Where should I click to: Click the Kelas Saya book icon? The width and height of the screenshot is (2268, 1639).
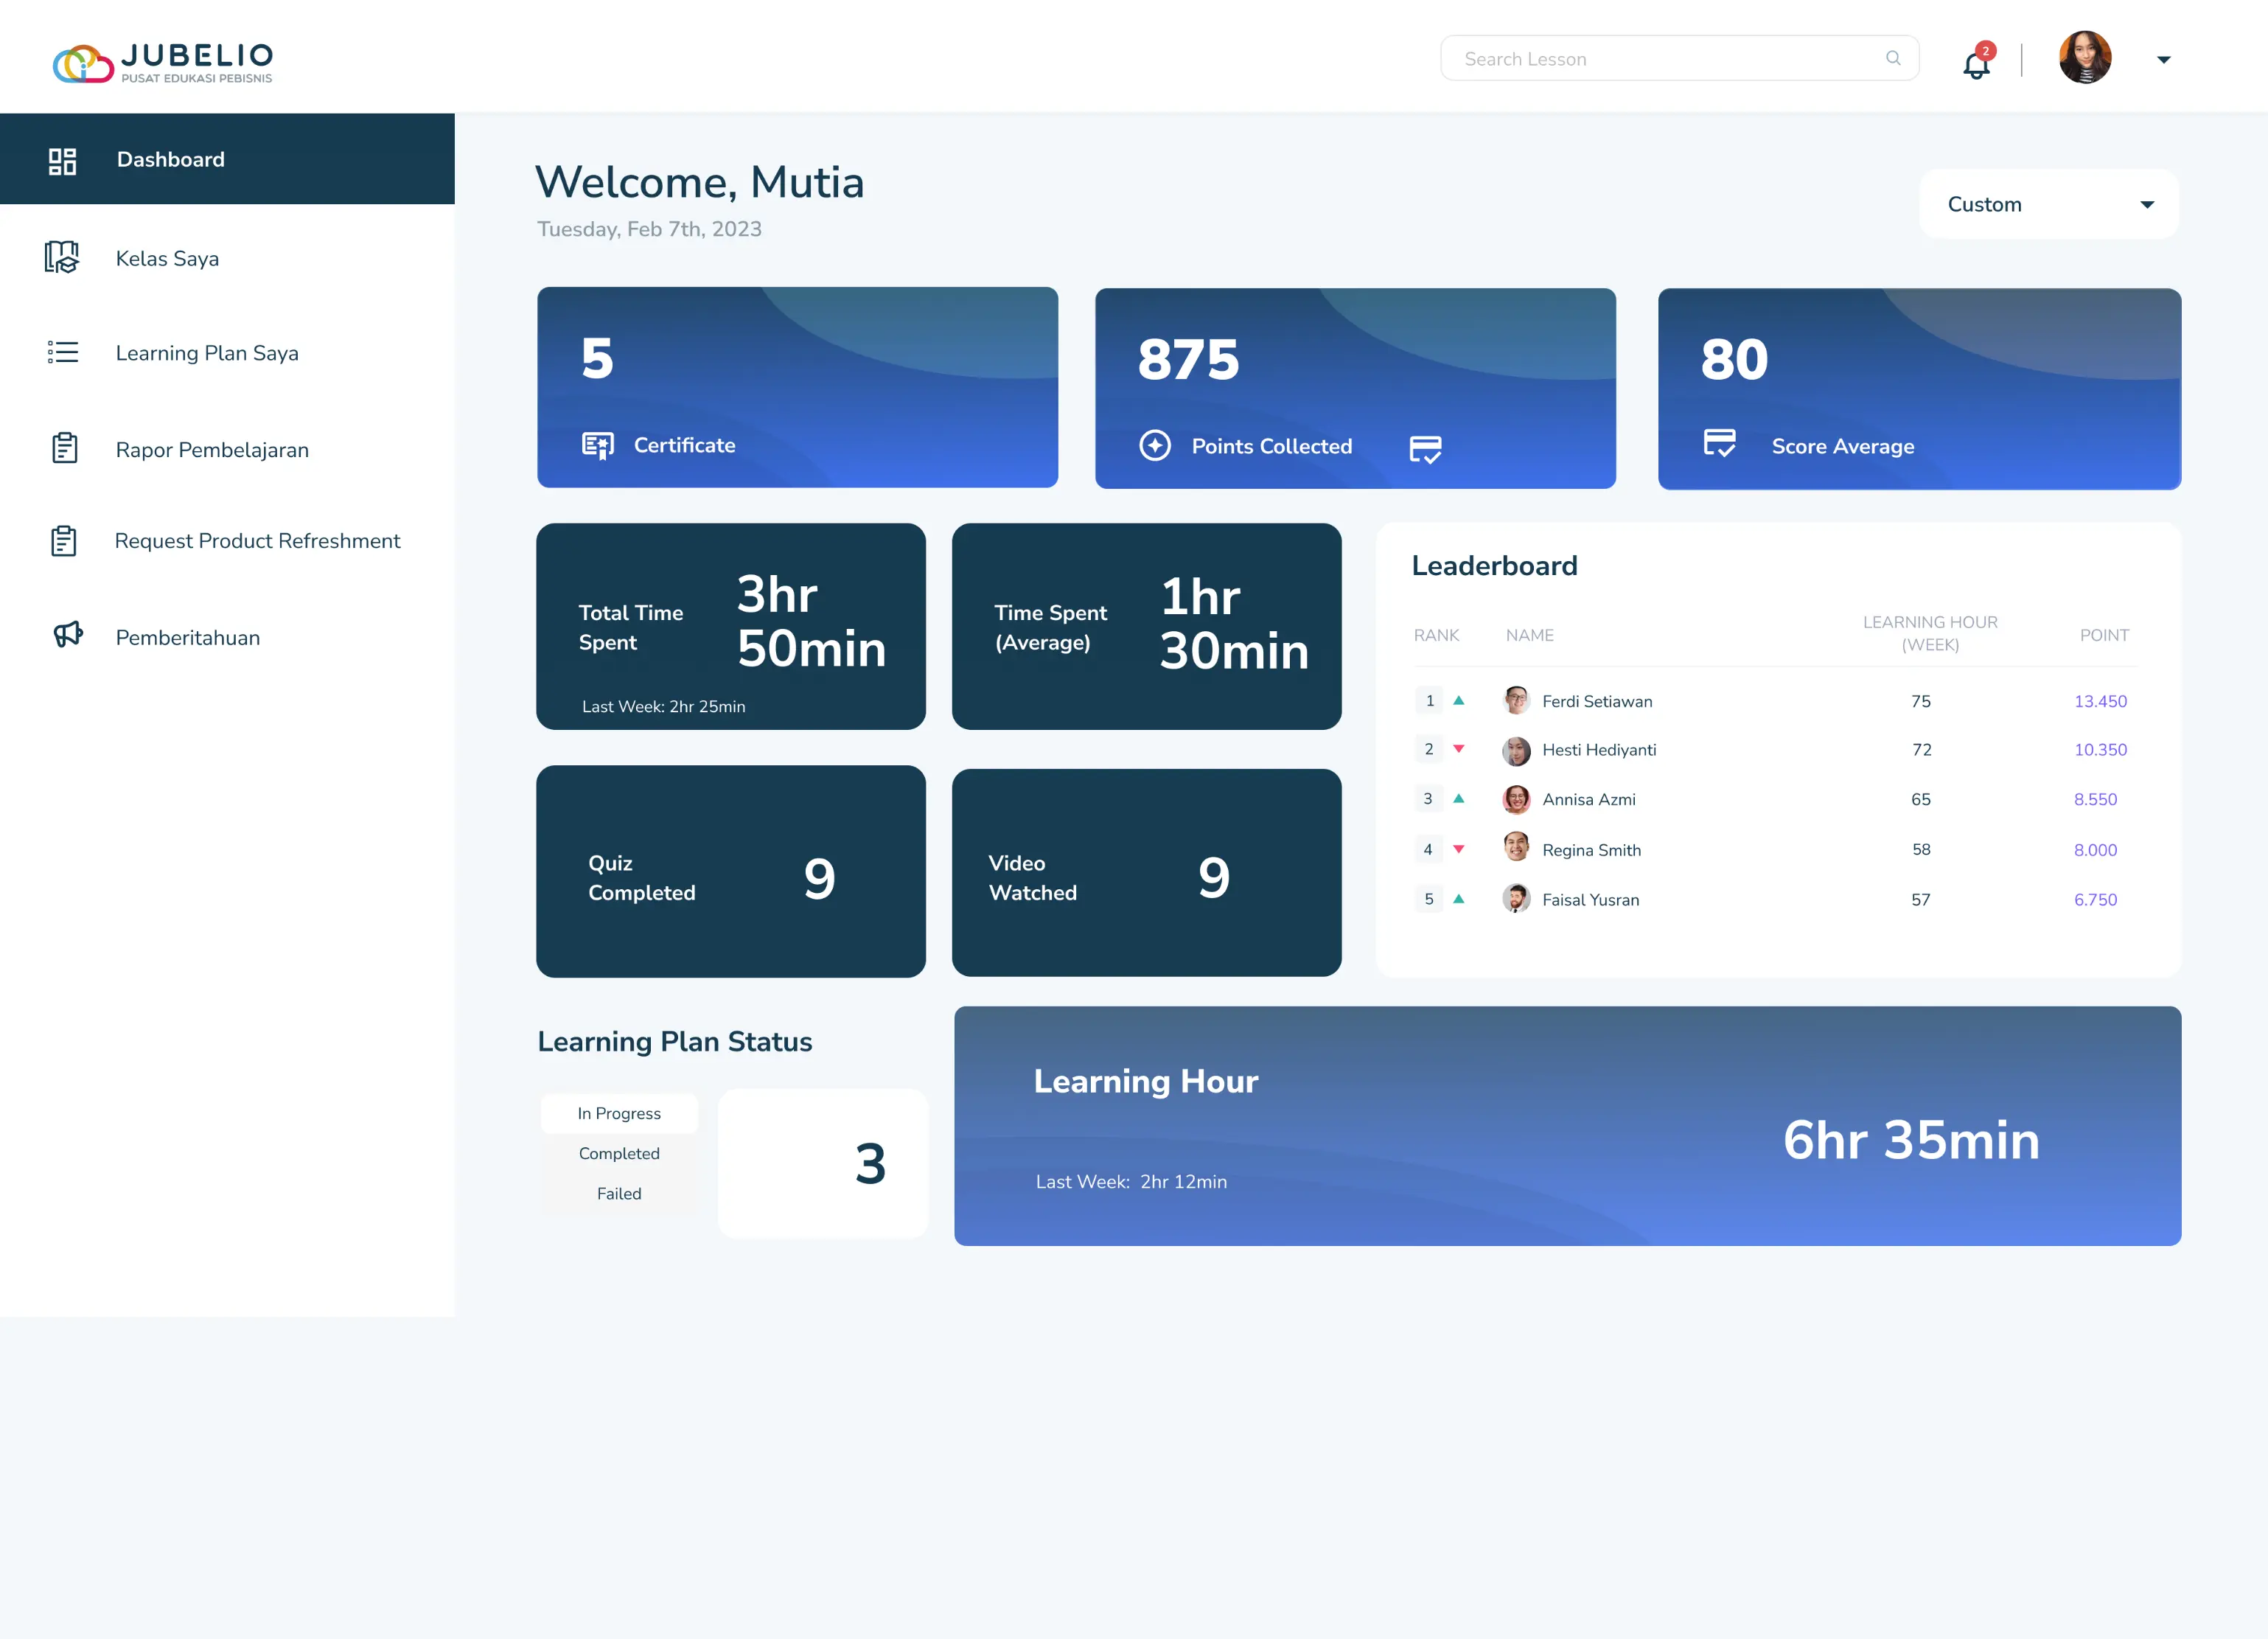pos(61,257)
